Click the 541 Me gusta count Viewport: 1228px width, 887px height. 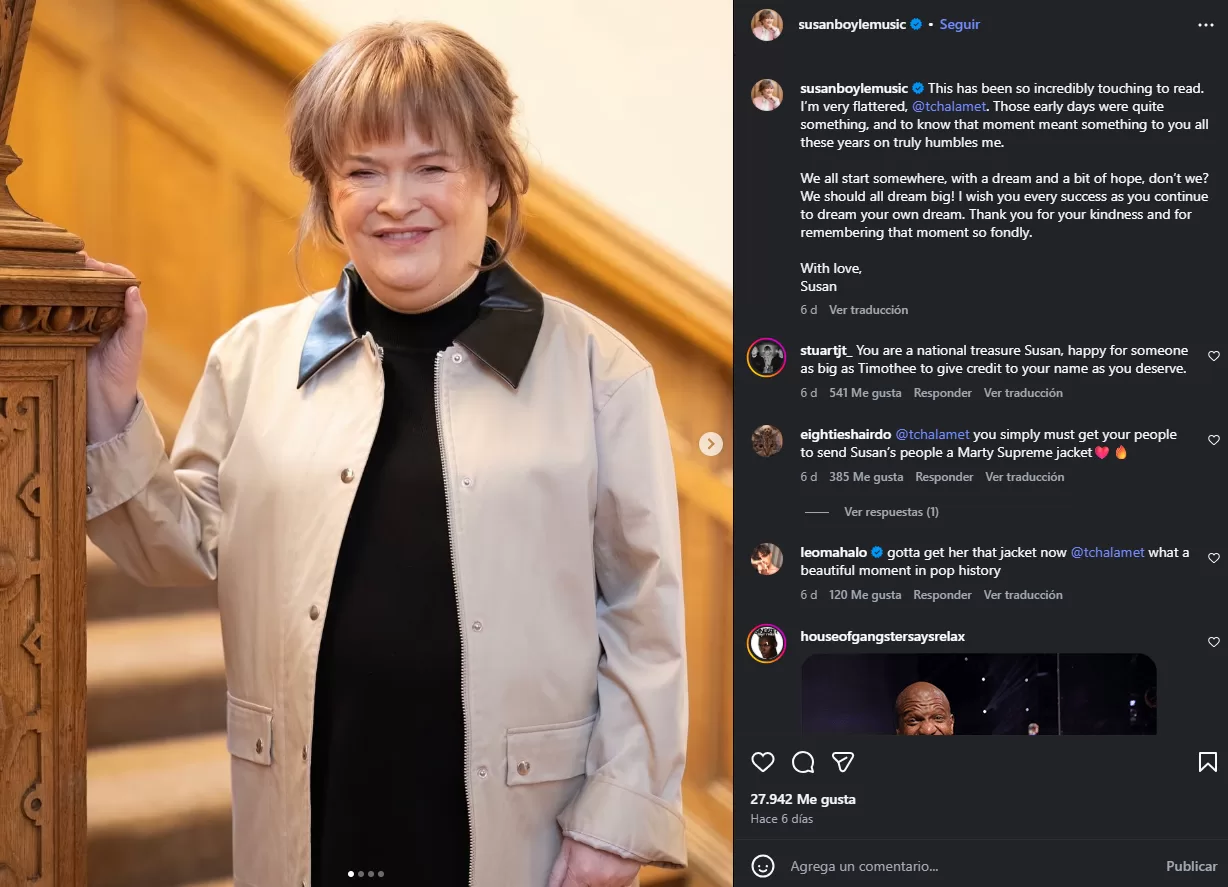[865, 393]
